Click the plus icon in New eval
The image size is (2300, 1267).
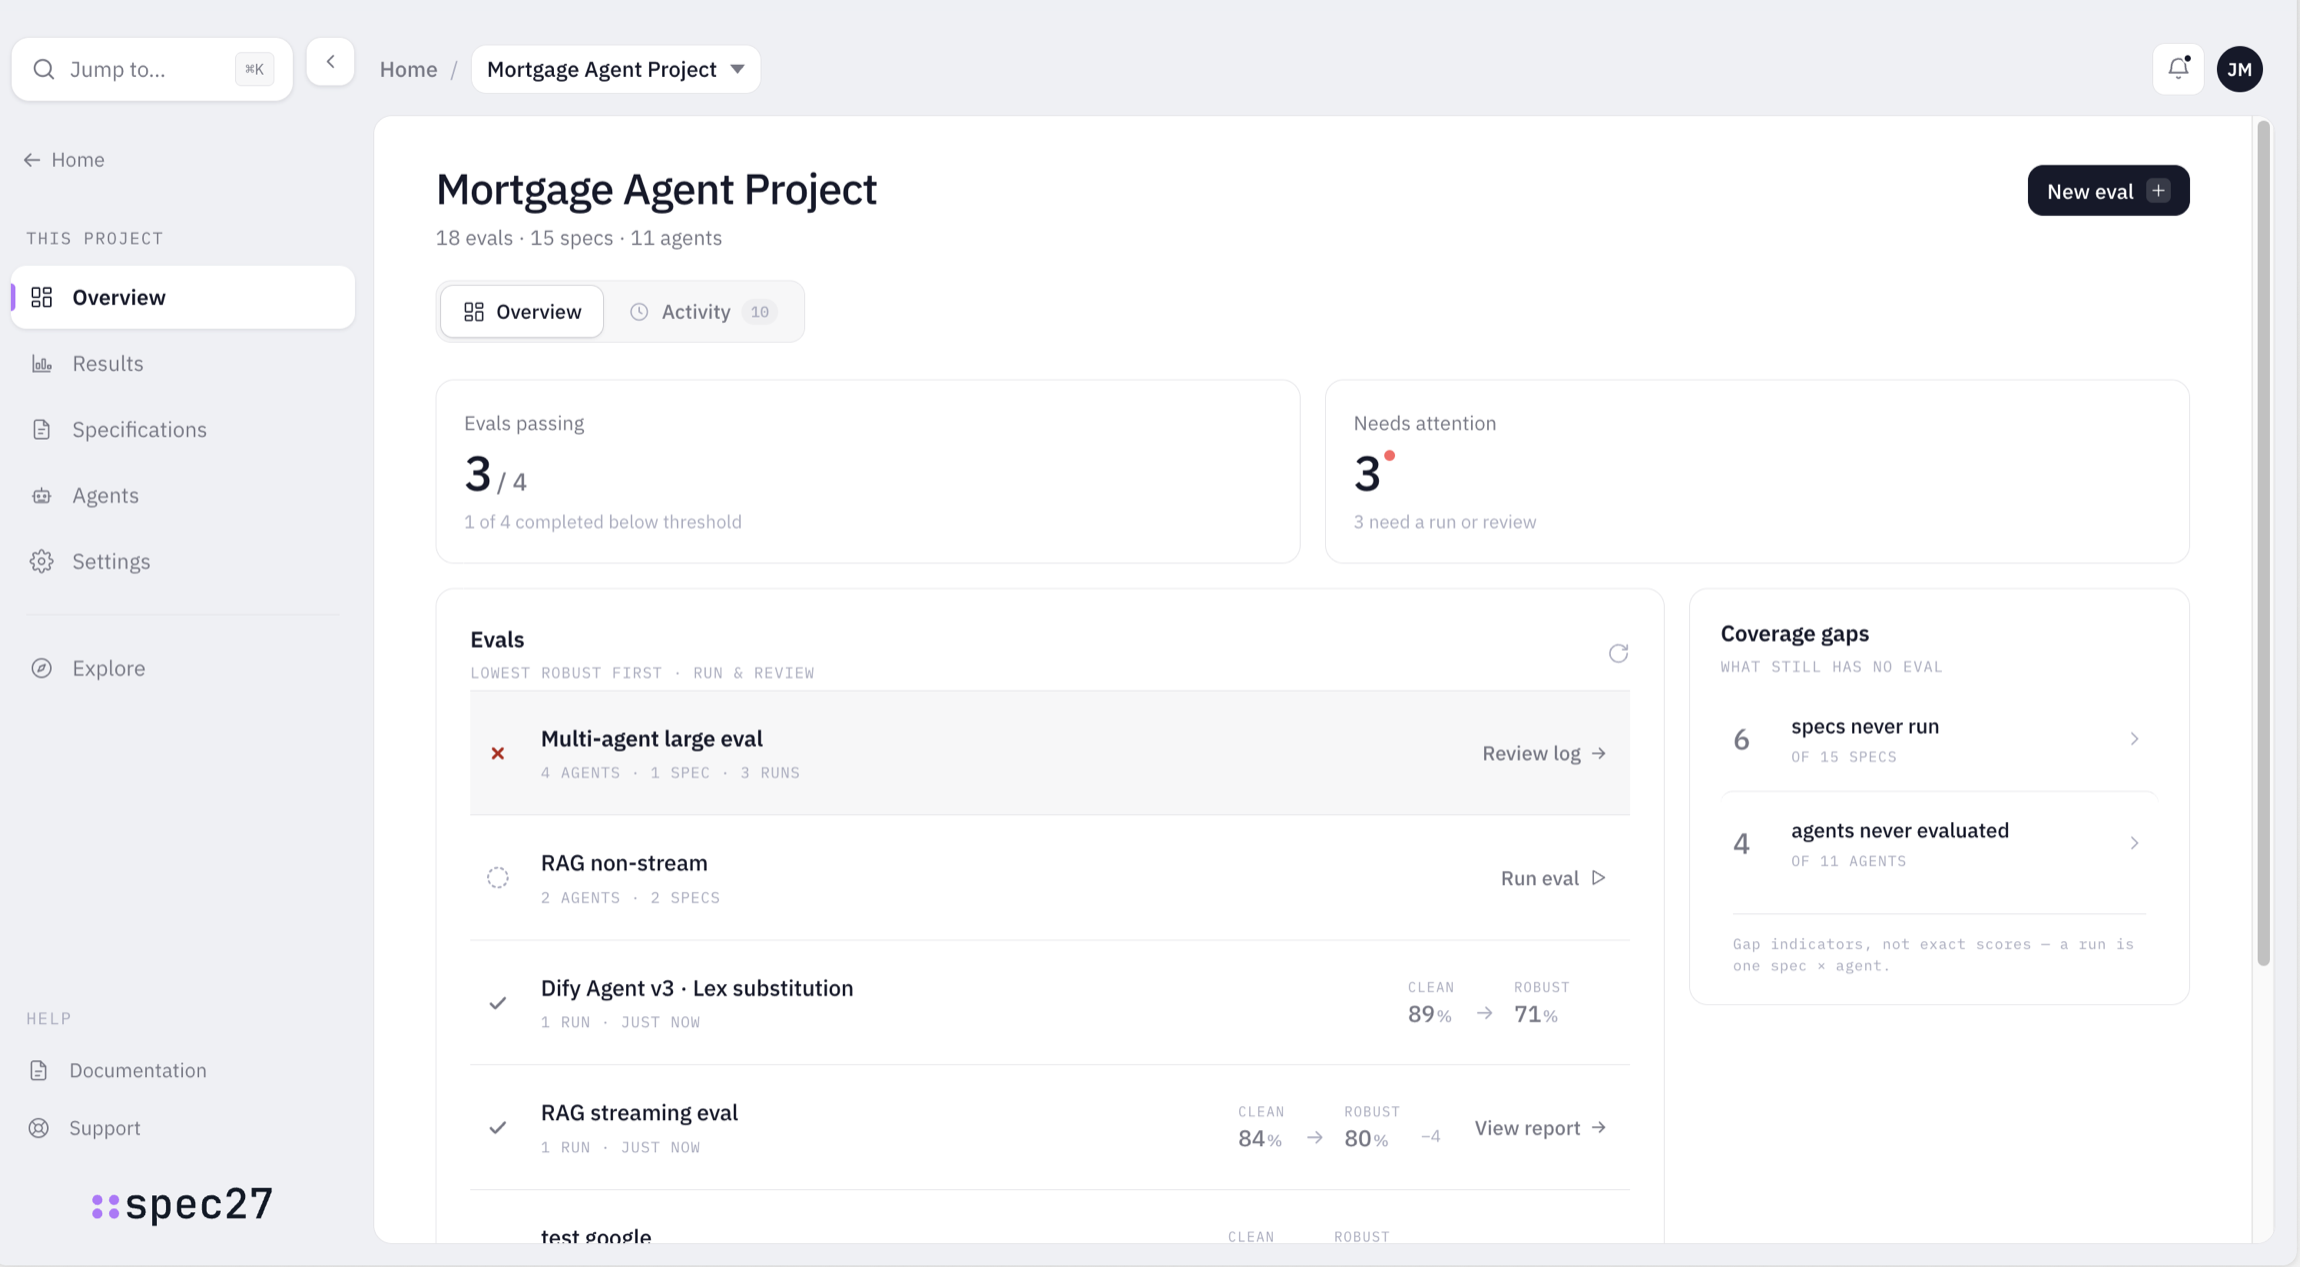[2159, 191]
